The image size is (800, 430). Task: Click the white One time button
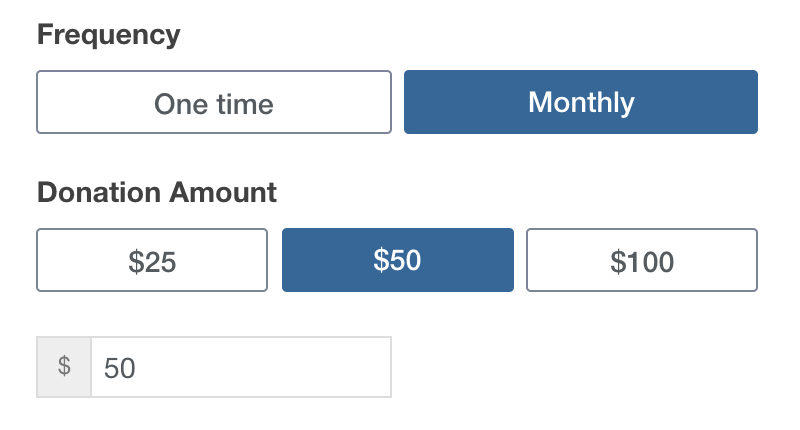pyautogui.click(x=213, y=102)
